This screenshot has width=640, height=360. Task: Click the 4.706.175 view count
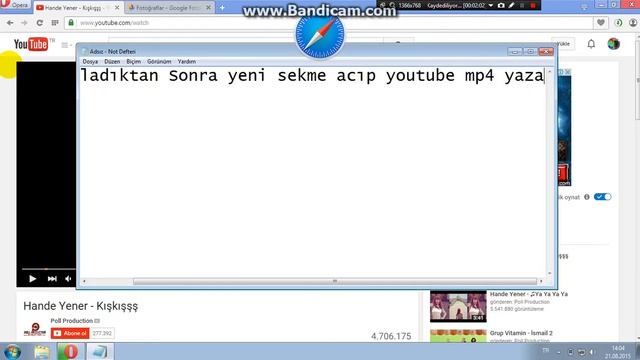coord(391,336)
